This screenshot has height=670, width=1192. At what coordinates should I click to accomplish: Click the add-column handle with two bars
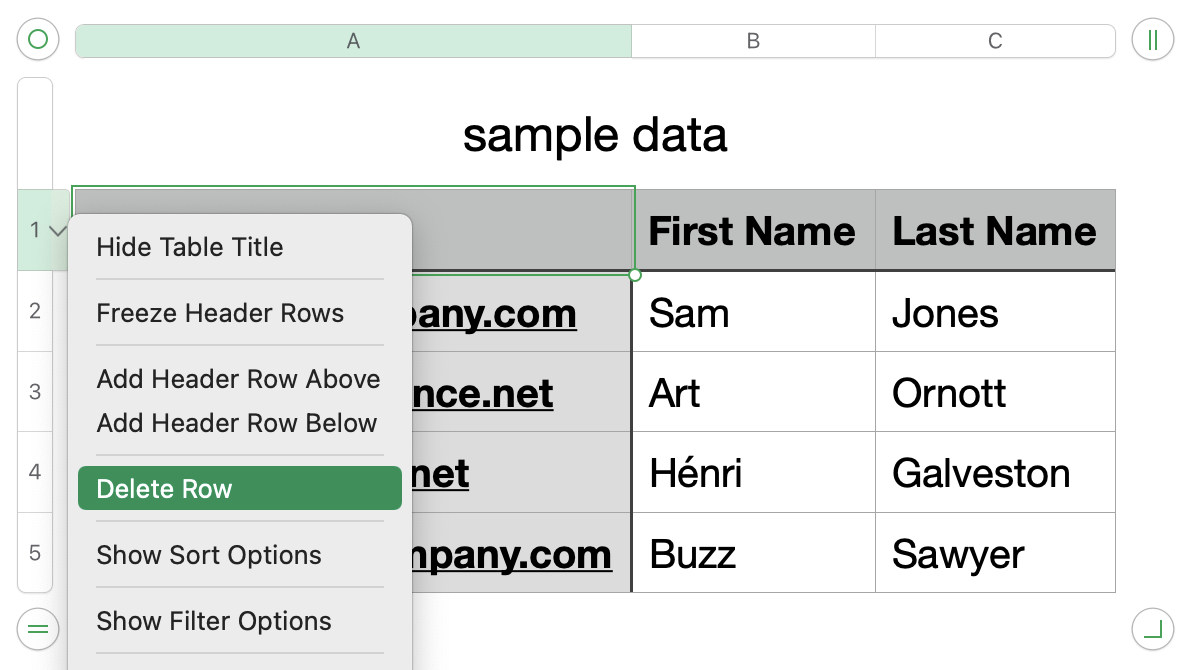1152,40
